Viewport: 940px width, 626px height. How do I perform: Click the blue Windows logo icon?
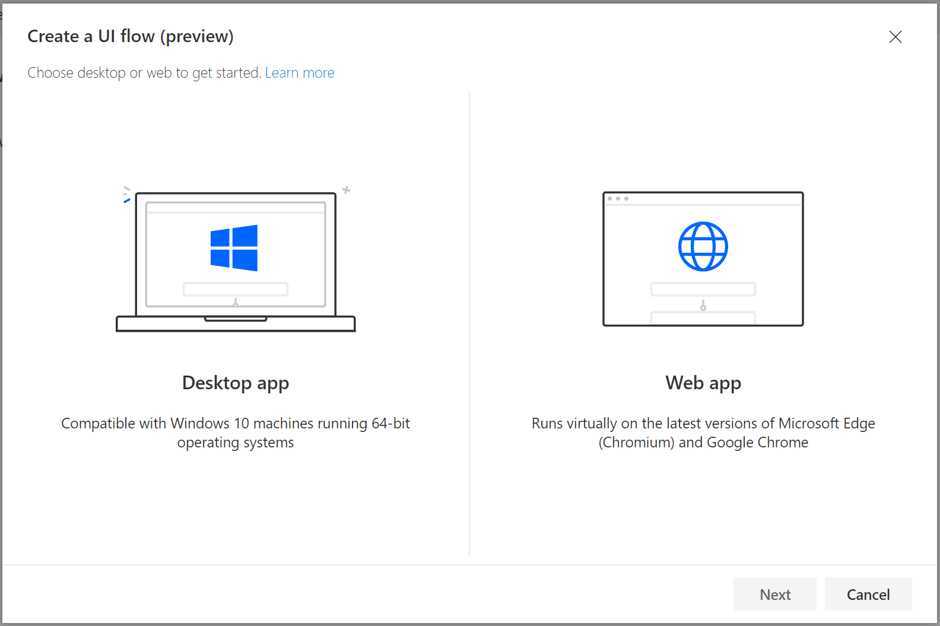click(234, 248)
